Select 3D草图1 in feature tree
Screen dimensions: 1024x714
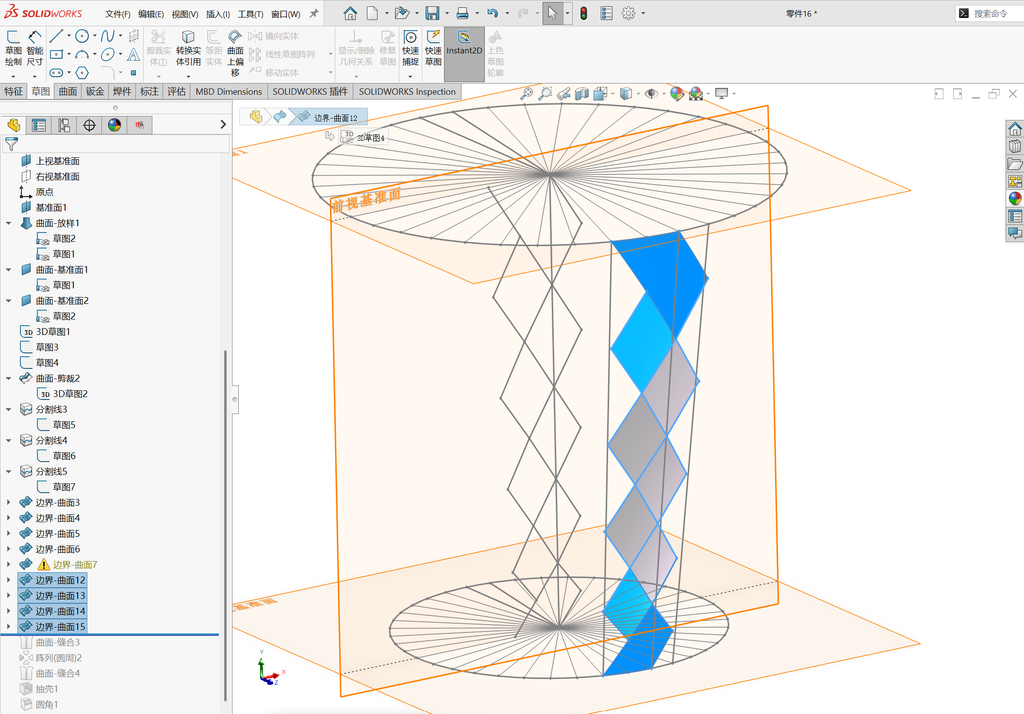(52, 332)
